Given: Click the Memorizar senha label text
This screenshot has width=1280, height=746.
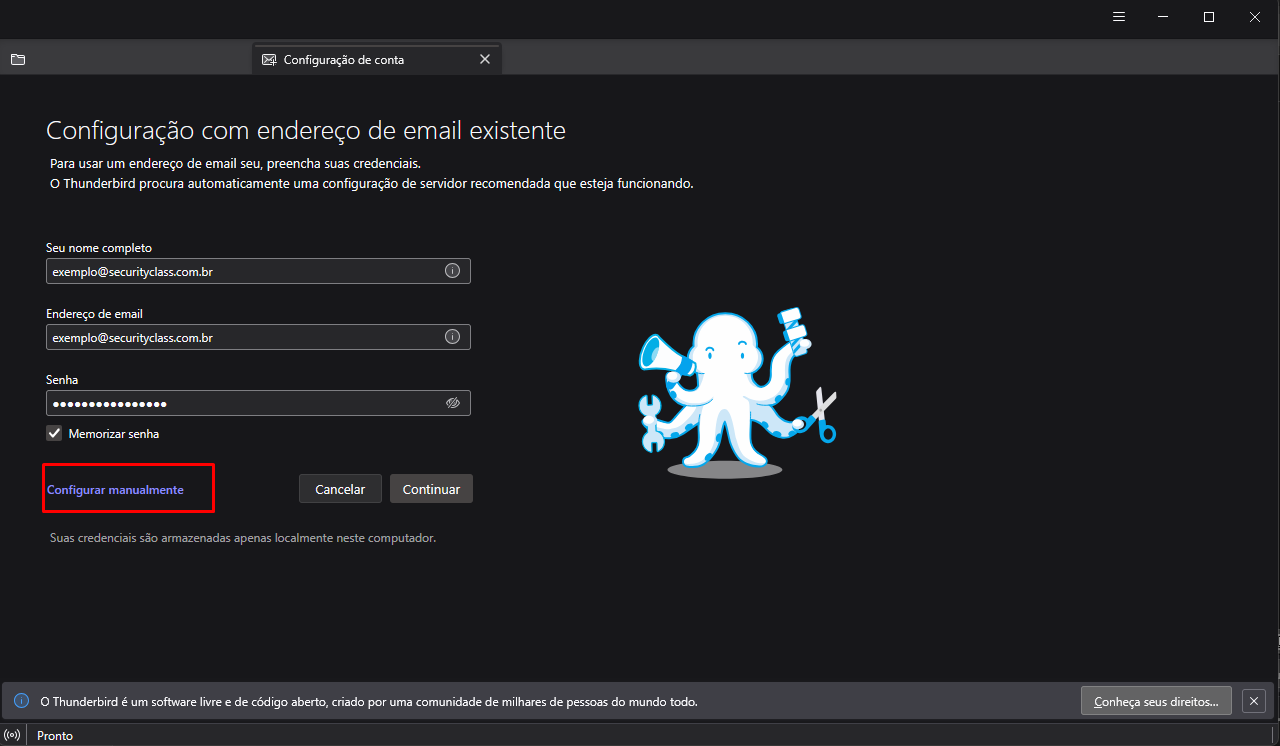Looking at the screenshot, I should coord(114,434).
